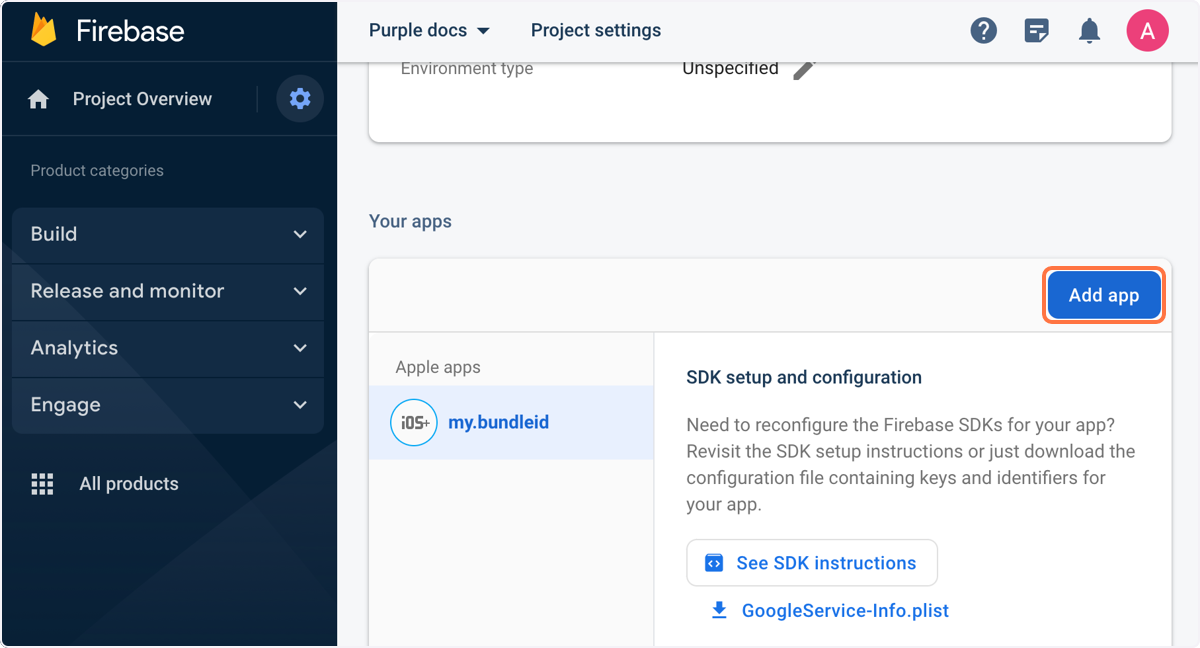
Task: Open the release notes feedback icon
Action: pos(1037,31)
